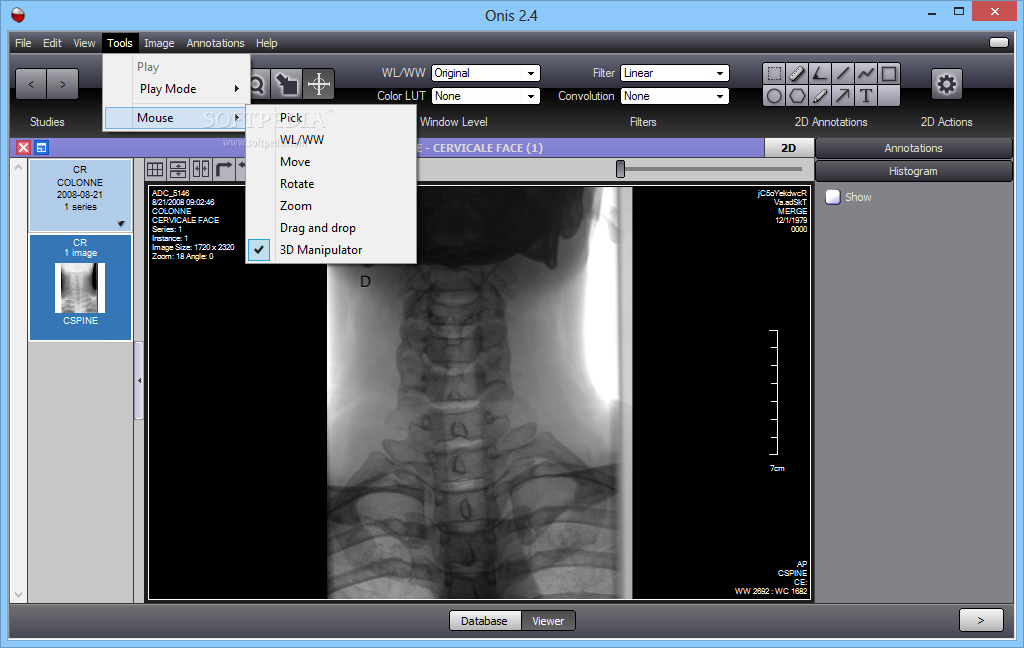This screenshot has width=1024, height=648.
Task: Go to next study with right arrow
Action: [x=63, y=84]
